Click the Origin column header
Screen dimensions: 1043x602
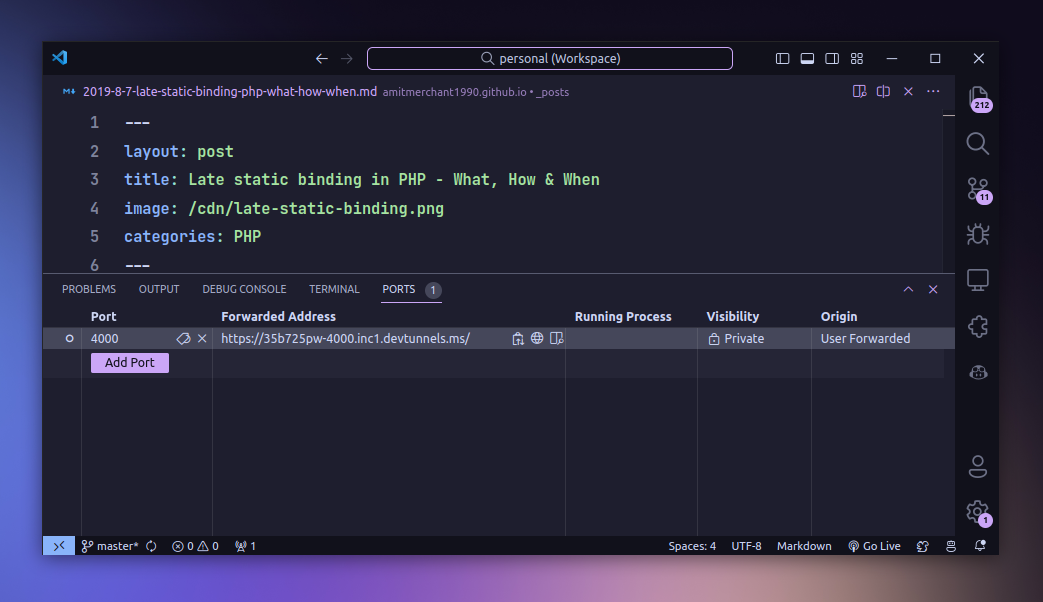pos(839,317)
